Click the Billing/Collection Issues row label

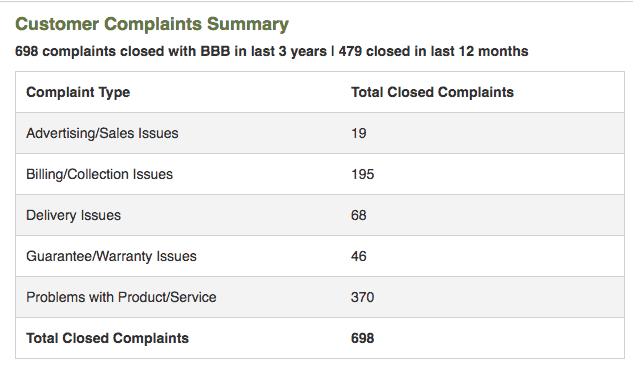click(99, 174)
